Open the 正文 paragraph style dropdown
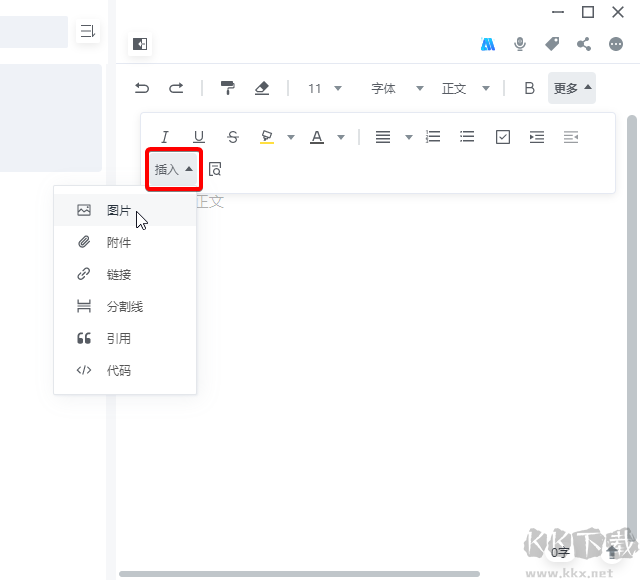 (465, 88)
